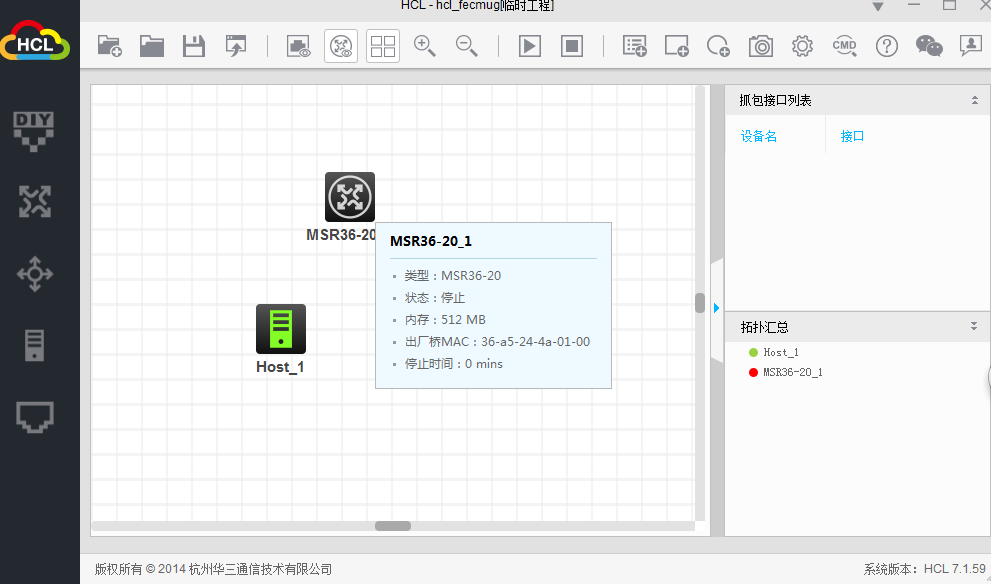
Task: Click the copyright 版权所有 status text
Action: point(214,569)
